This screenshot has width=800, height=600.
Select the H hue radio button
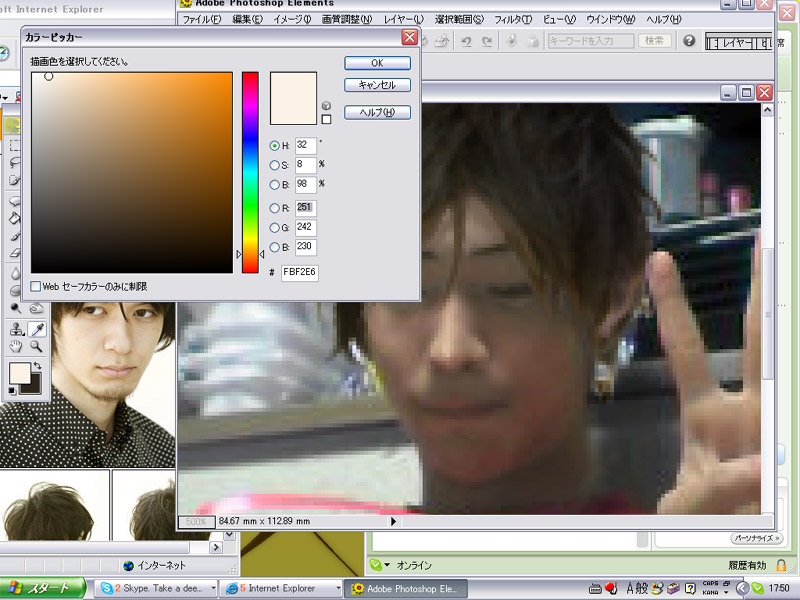point(274,146)
